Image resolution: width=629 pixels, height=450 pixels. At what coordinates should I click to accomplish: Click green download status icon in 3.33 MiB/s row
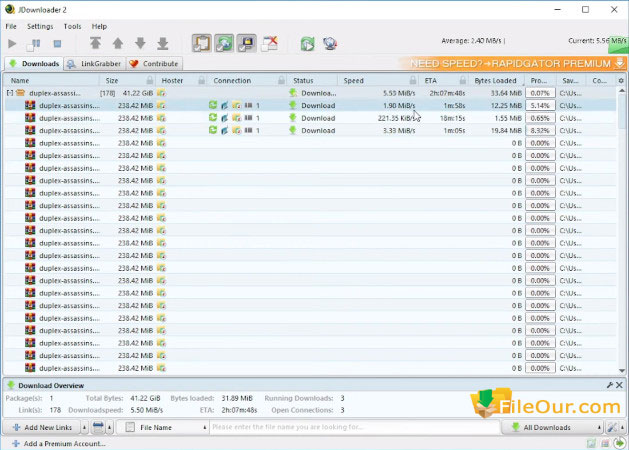tap(293, 130)
